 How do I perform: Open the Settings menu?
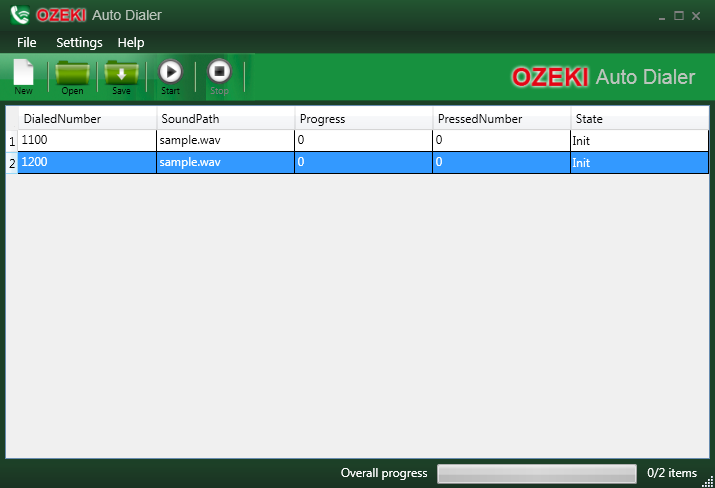pos(79,42)
